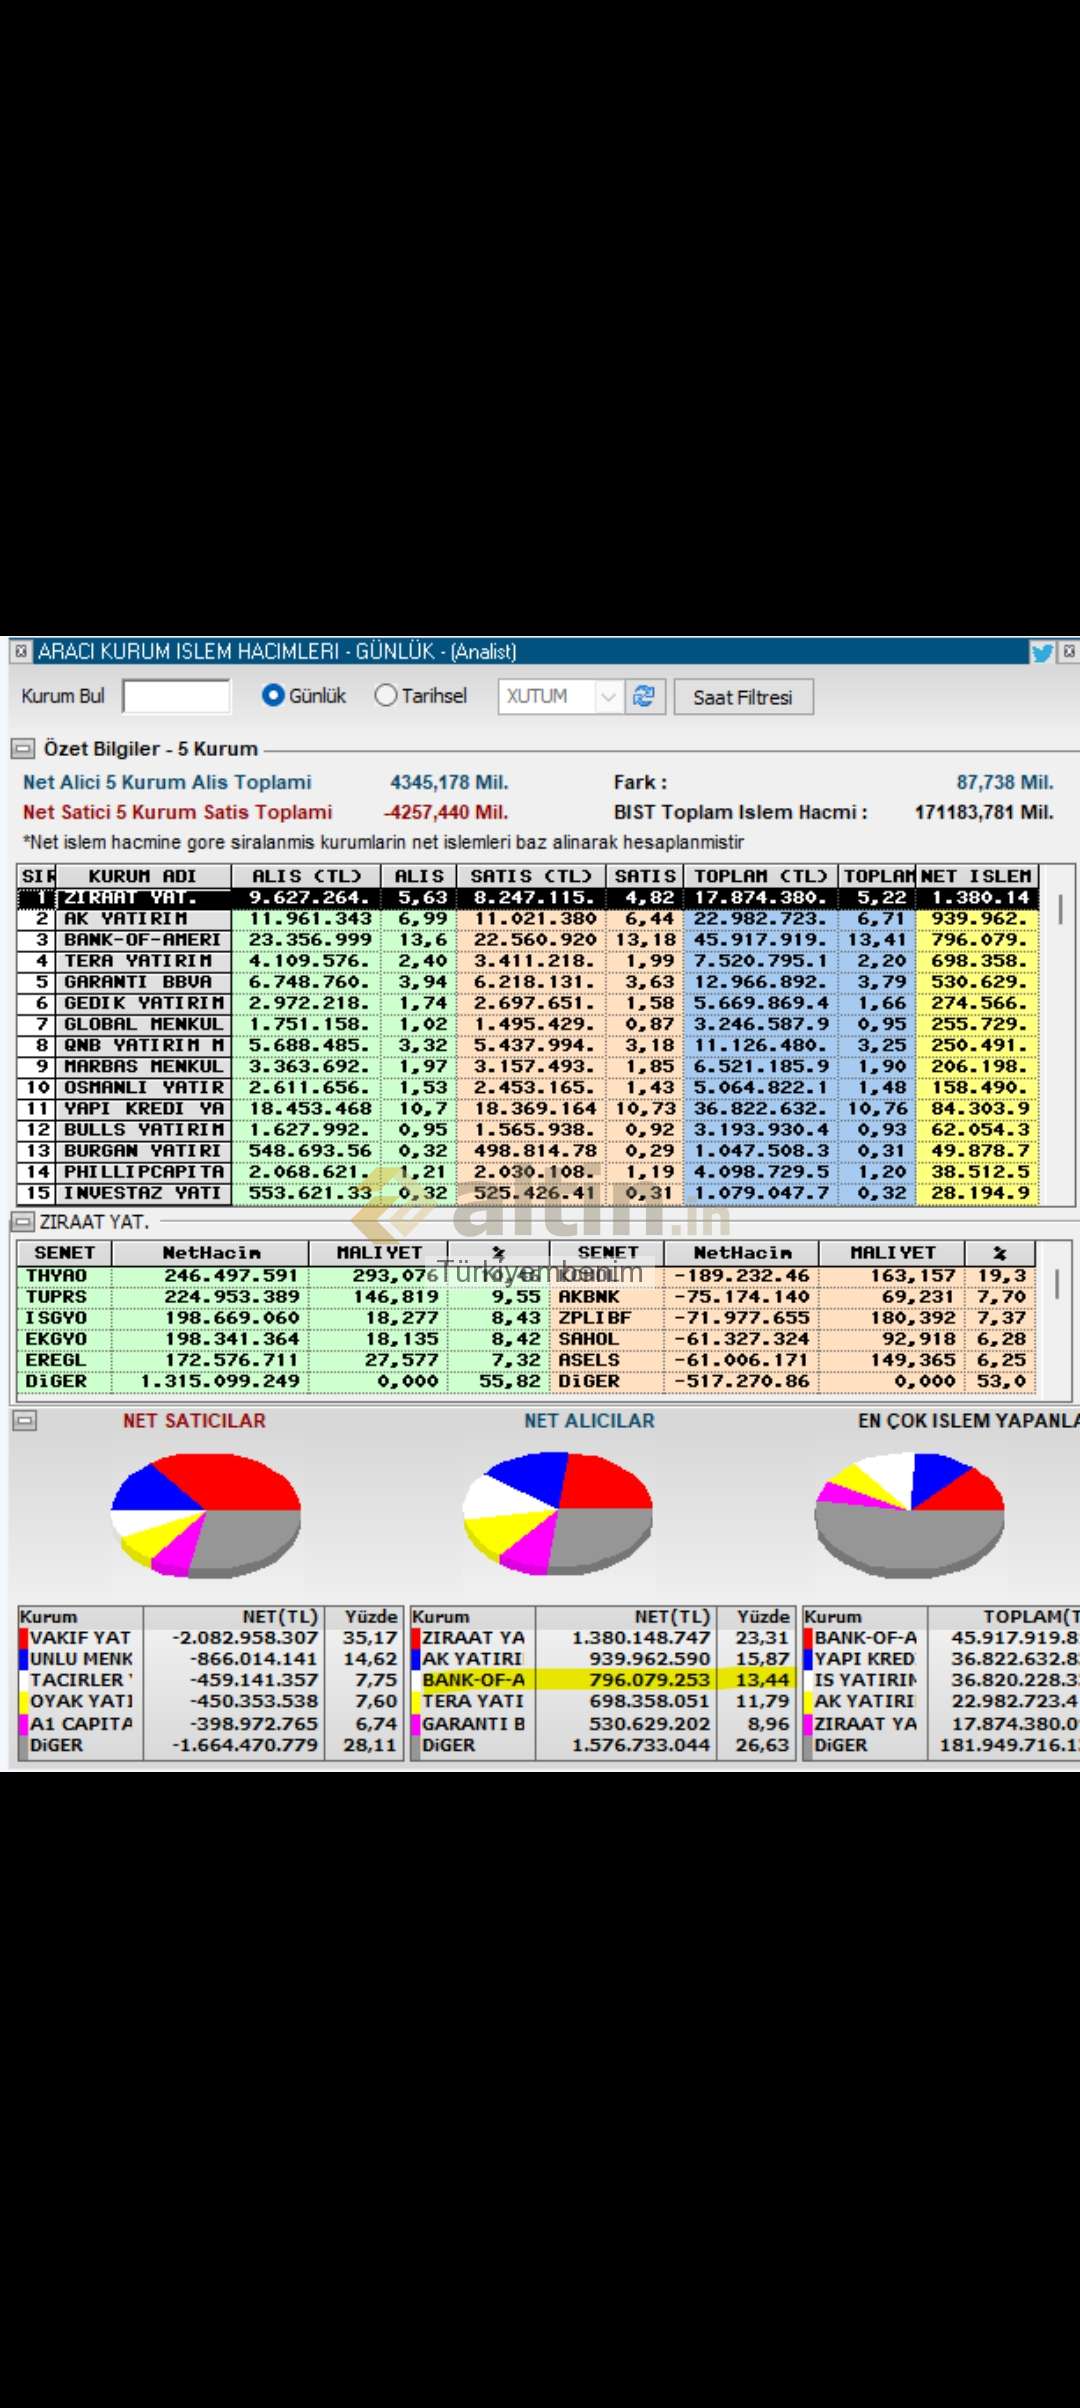Click the blue swatch next to UNLU MENK
This screenshot has height=2408, width=1080.
pos(23,1659)
